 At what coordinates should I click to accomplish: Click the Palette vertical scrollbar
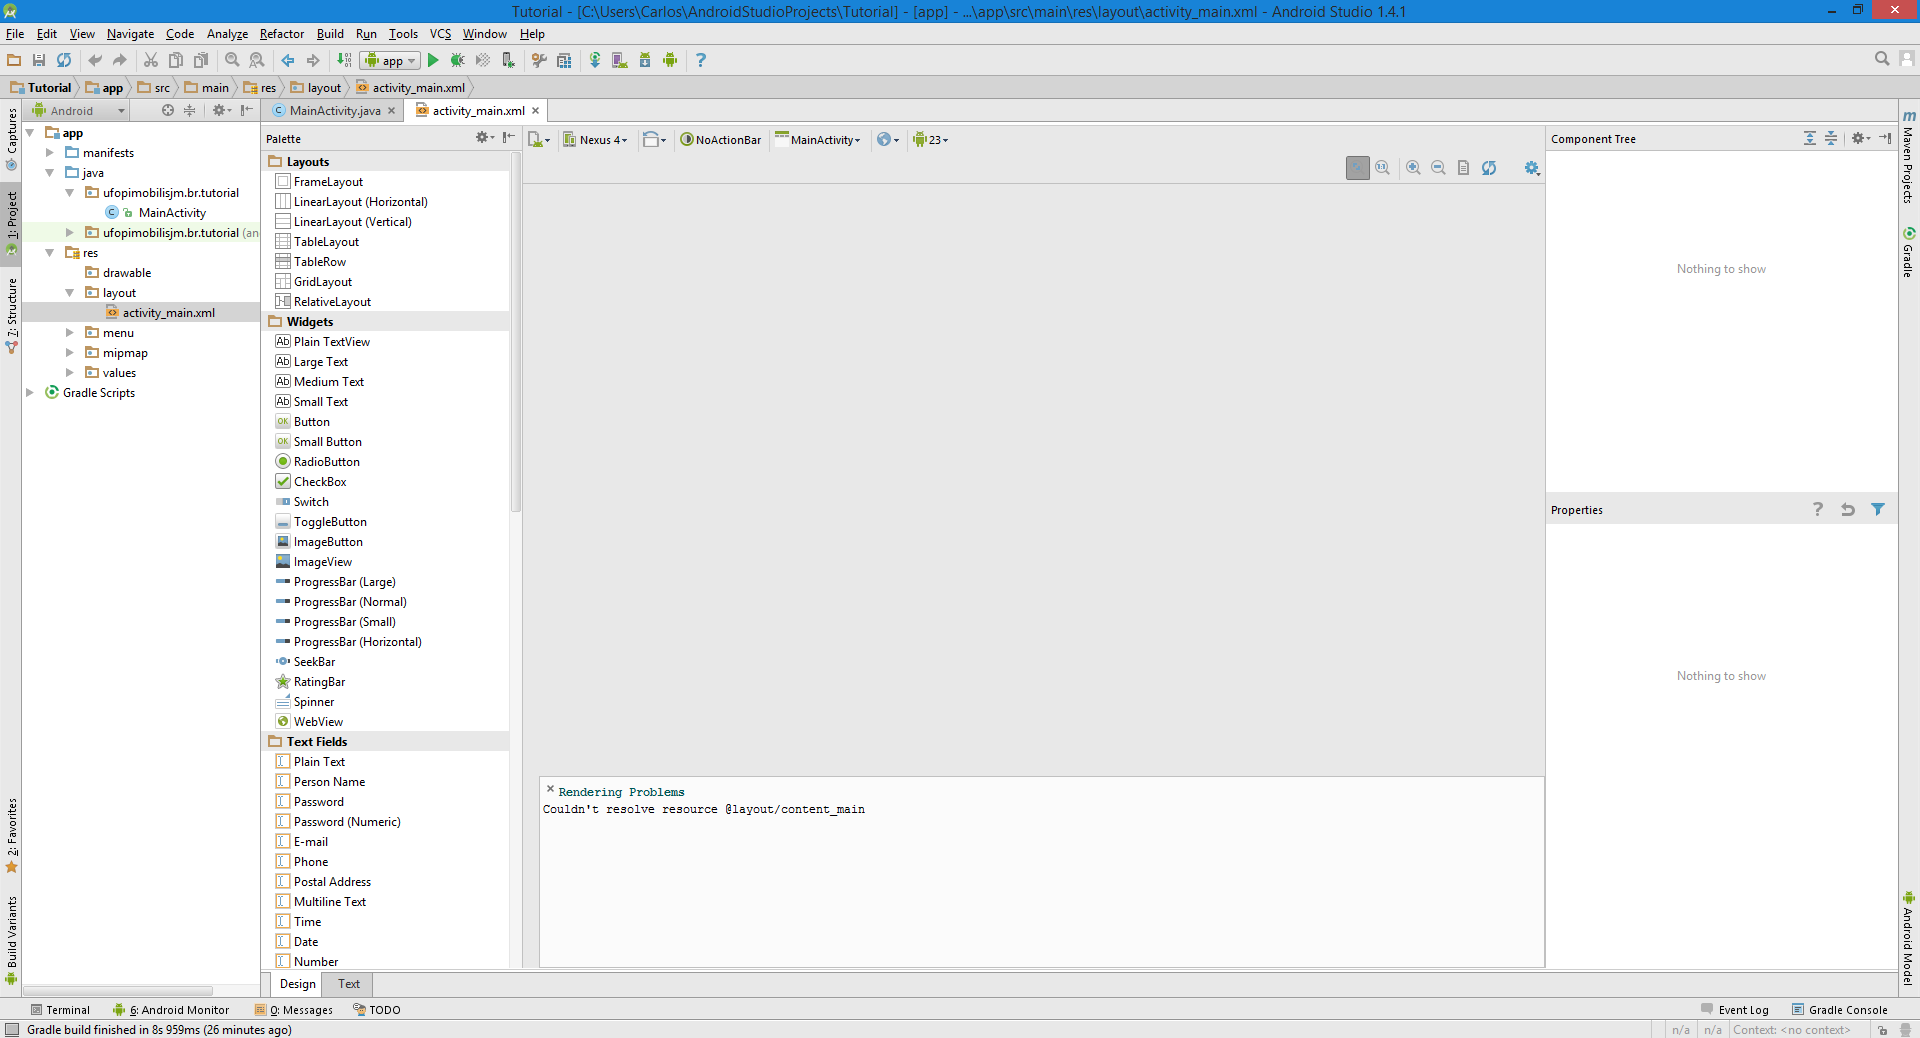[516, 332]
